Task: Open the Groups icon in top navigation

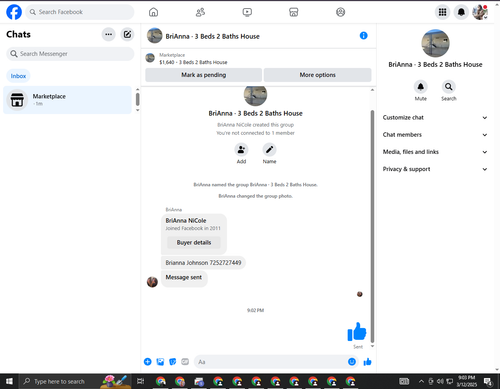Action: coord(340,12)
